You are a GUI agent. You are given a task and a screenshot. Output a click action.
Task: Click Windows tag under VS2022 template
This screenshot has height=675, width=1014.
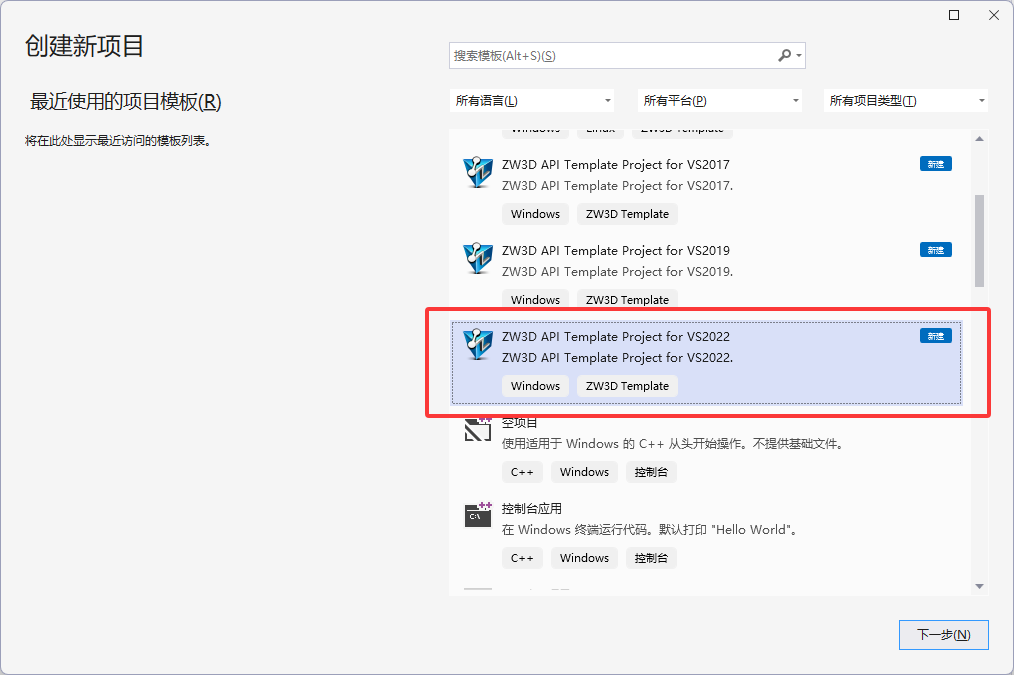click(x=535, y=386)
